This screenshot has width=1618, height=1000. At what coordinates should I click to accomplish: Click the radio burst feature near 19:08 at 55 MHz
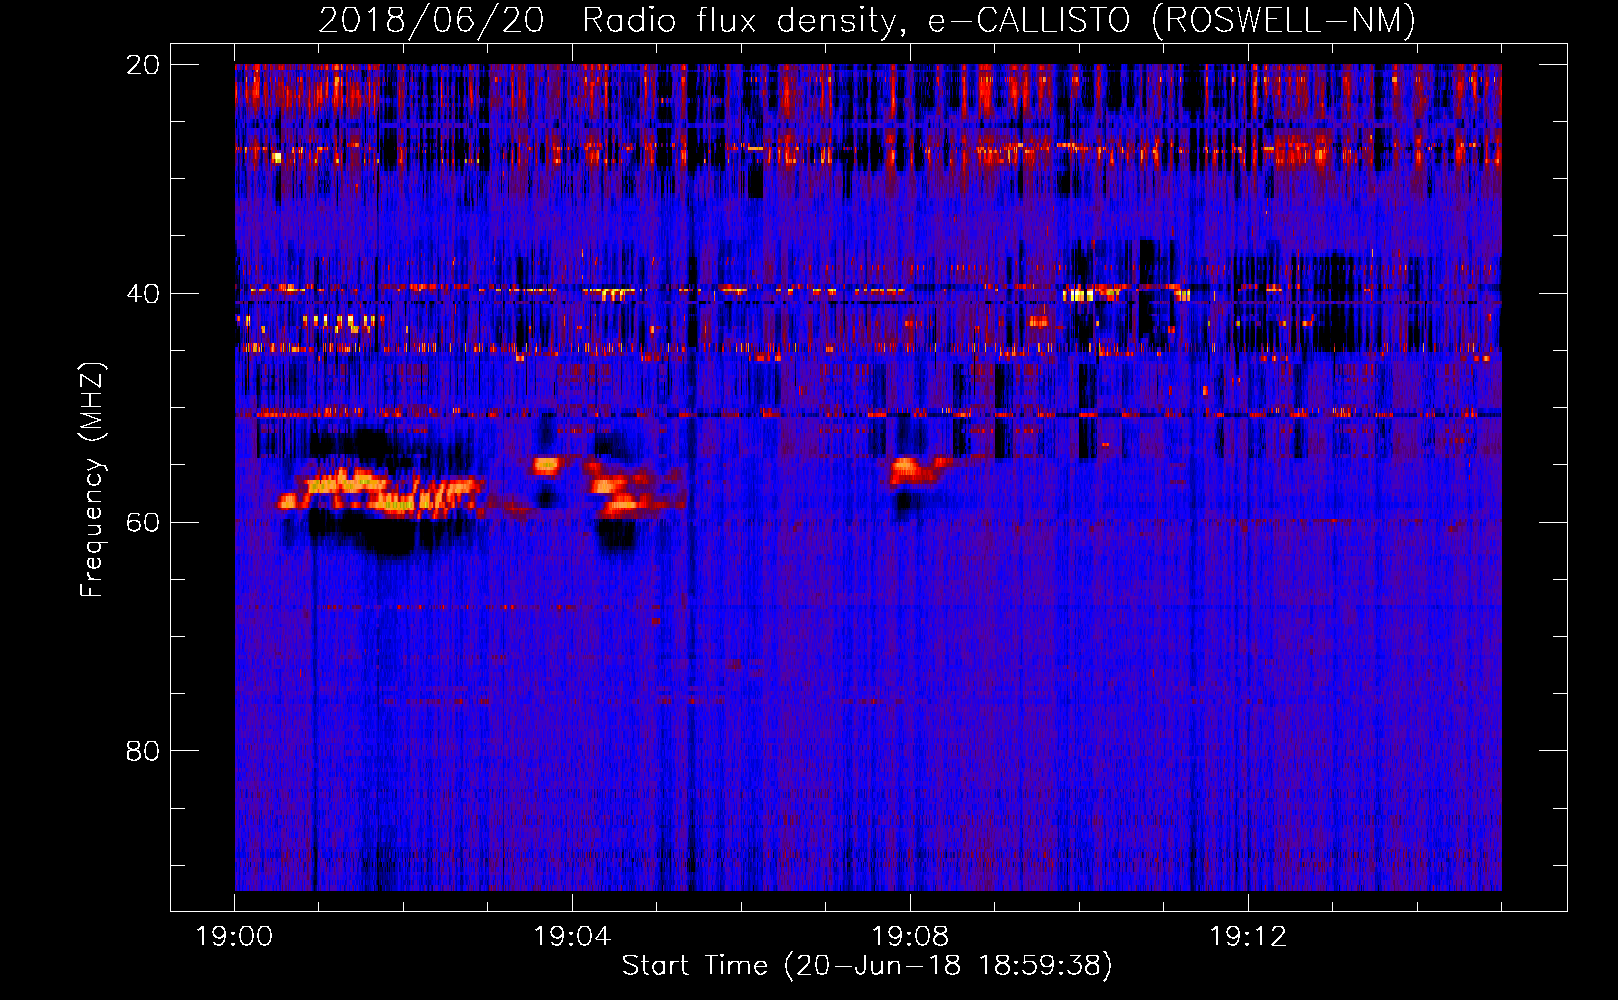click(920, 469)
